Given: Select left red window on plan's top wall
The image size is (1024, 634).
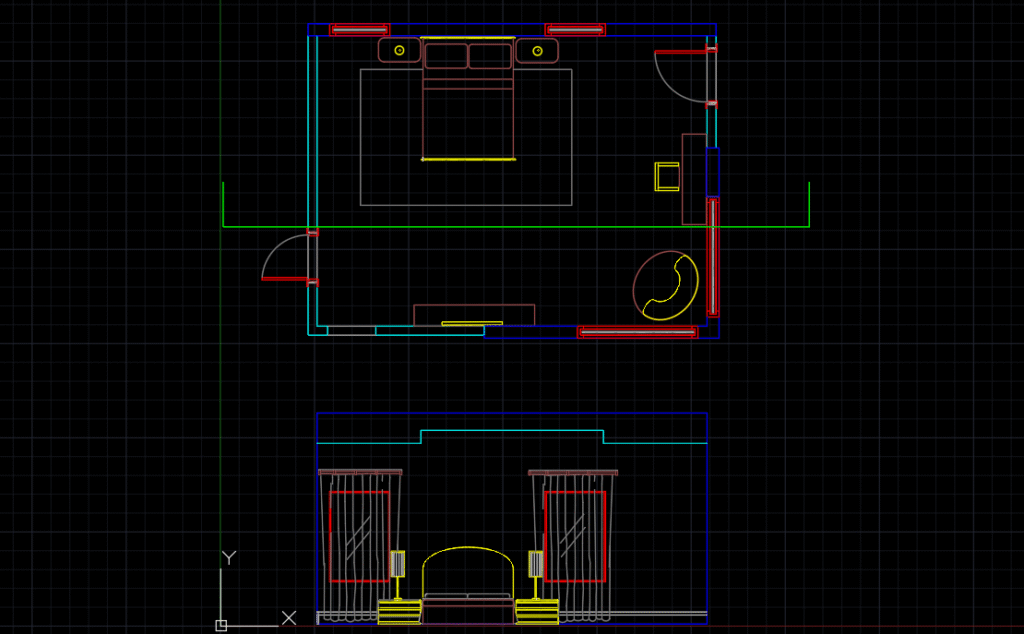Looking at the screenshot, I should [x=359, y=29].
